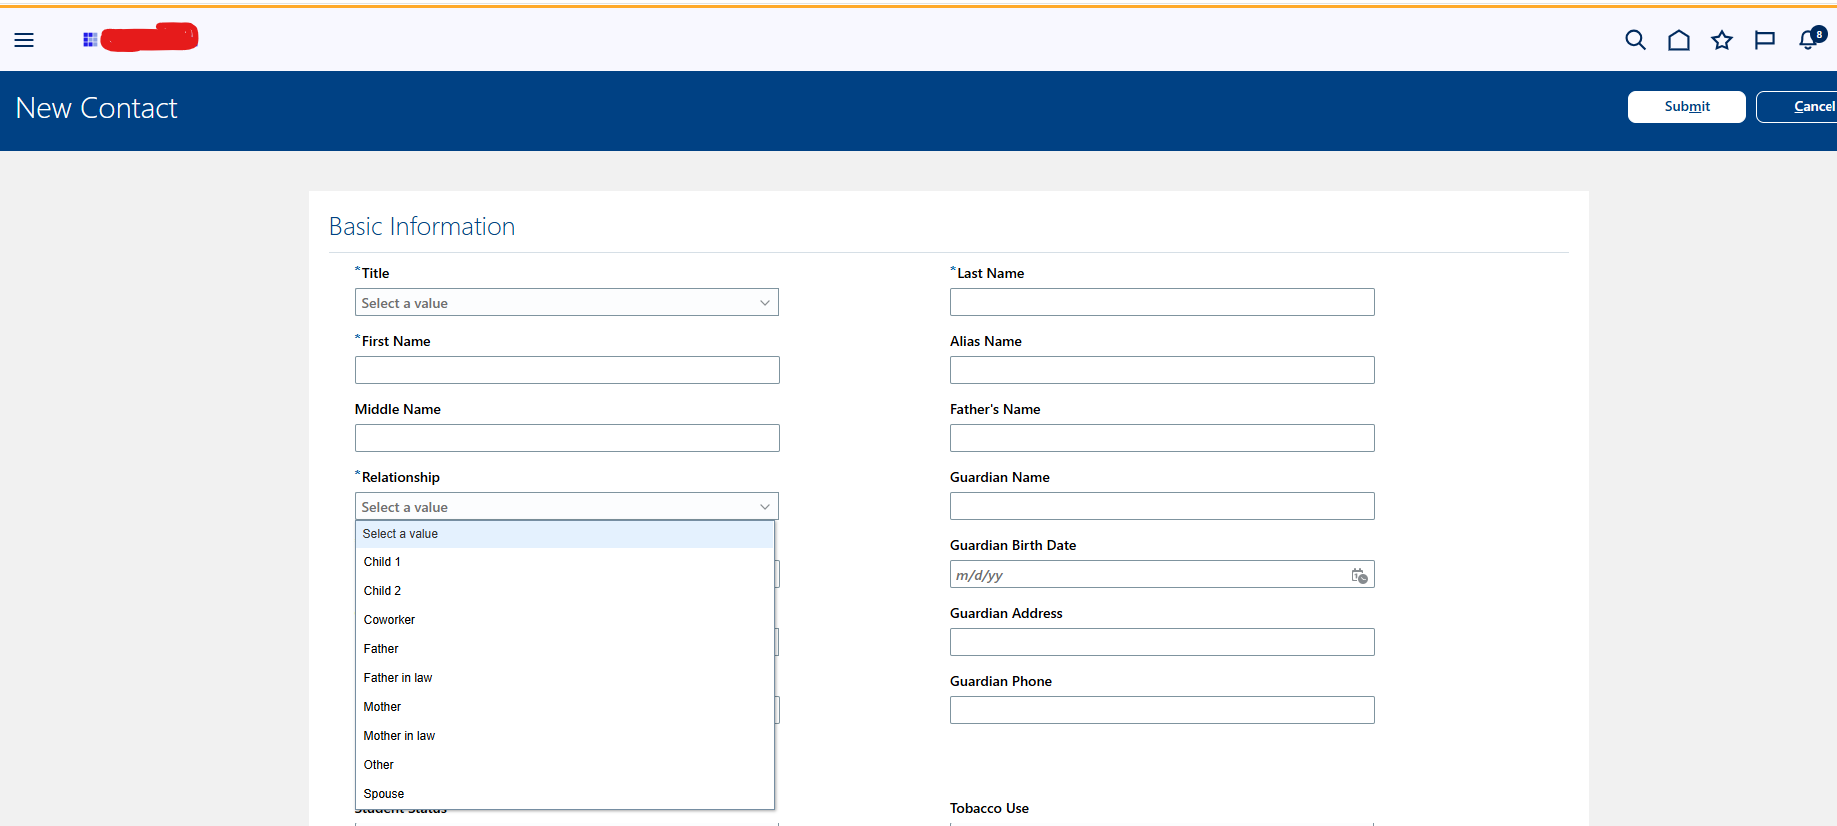
Task: Click into the Last Name field
Action: 1162,302
